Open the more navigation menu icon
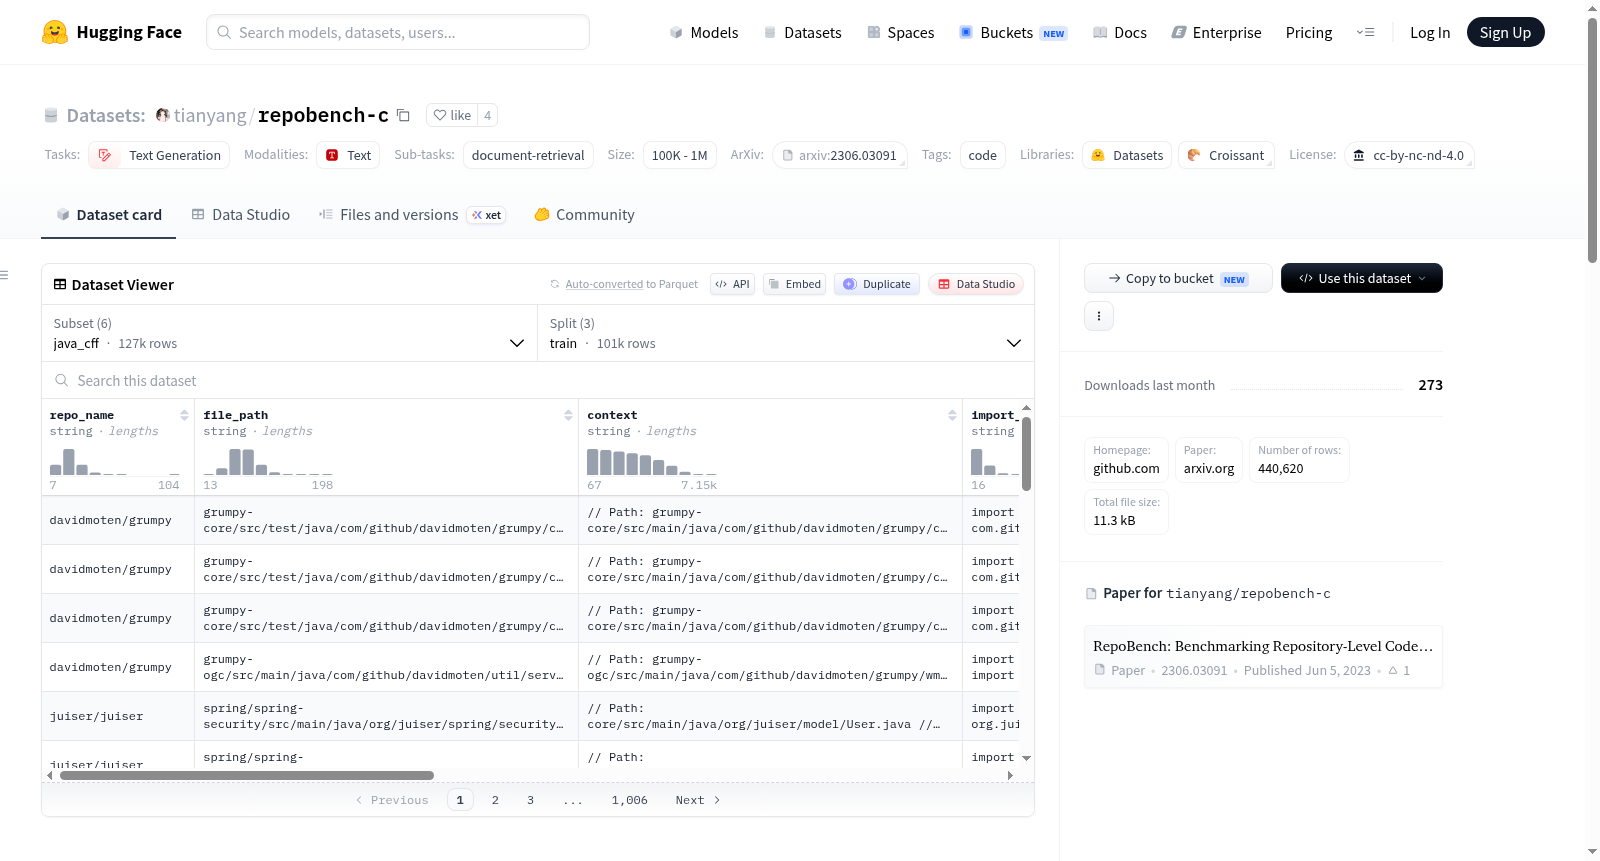 tap(1365, 32)
